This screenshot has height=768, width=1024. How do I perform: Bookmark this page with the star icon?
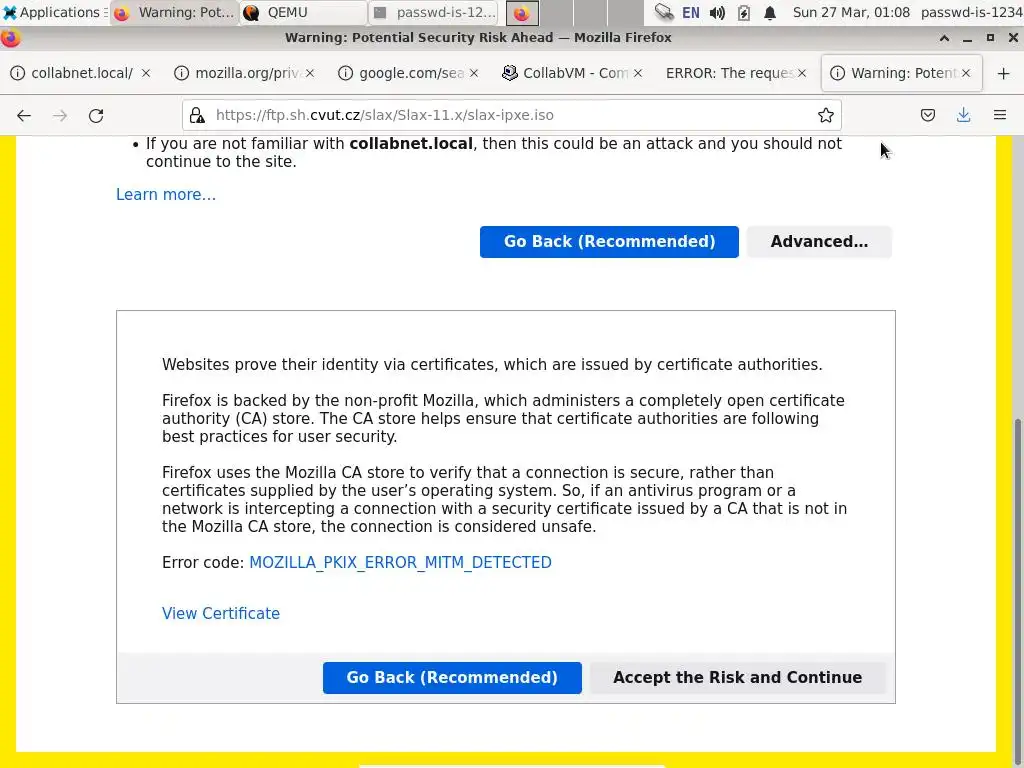coord(825,116)
